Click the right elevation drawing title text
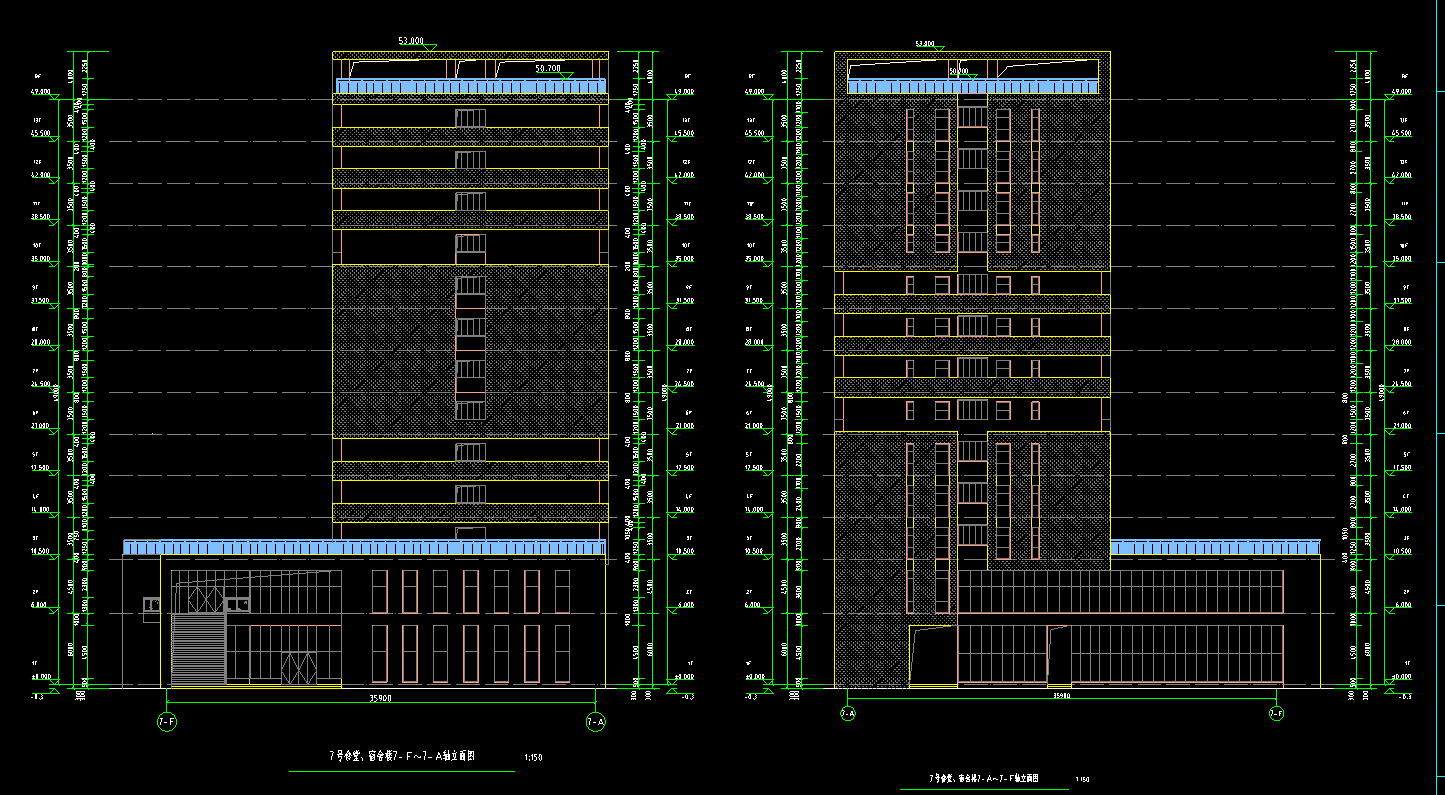 click(984, 777)
